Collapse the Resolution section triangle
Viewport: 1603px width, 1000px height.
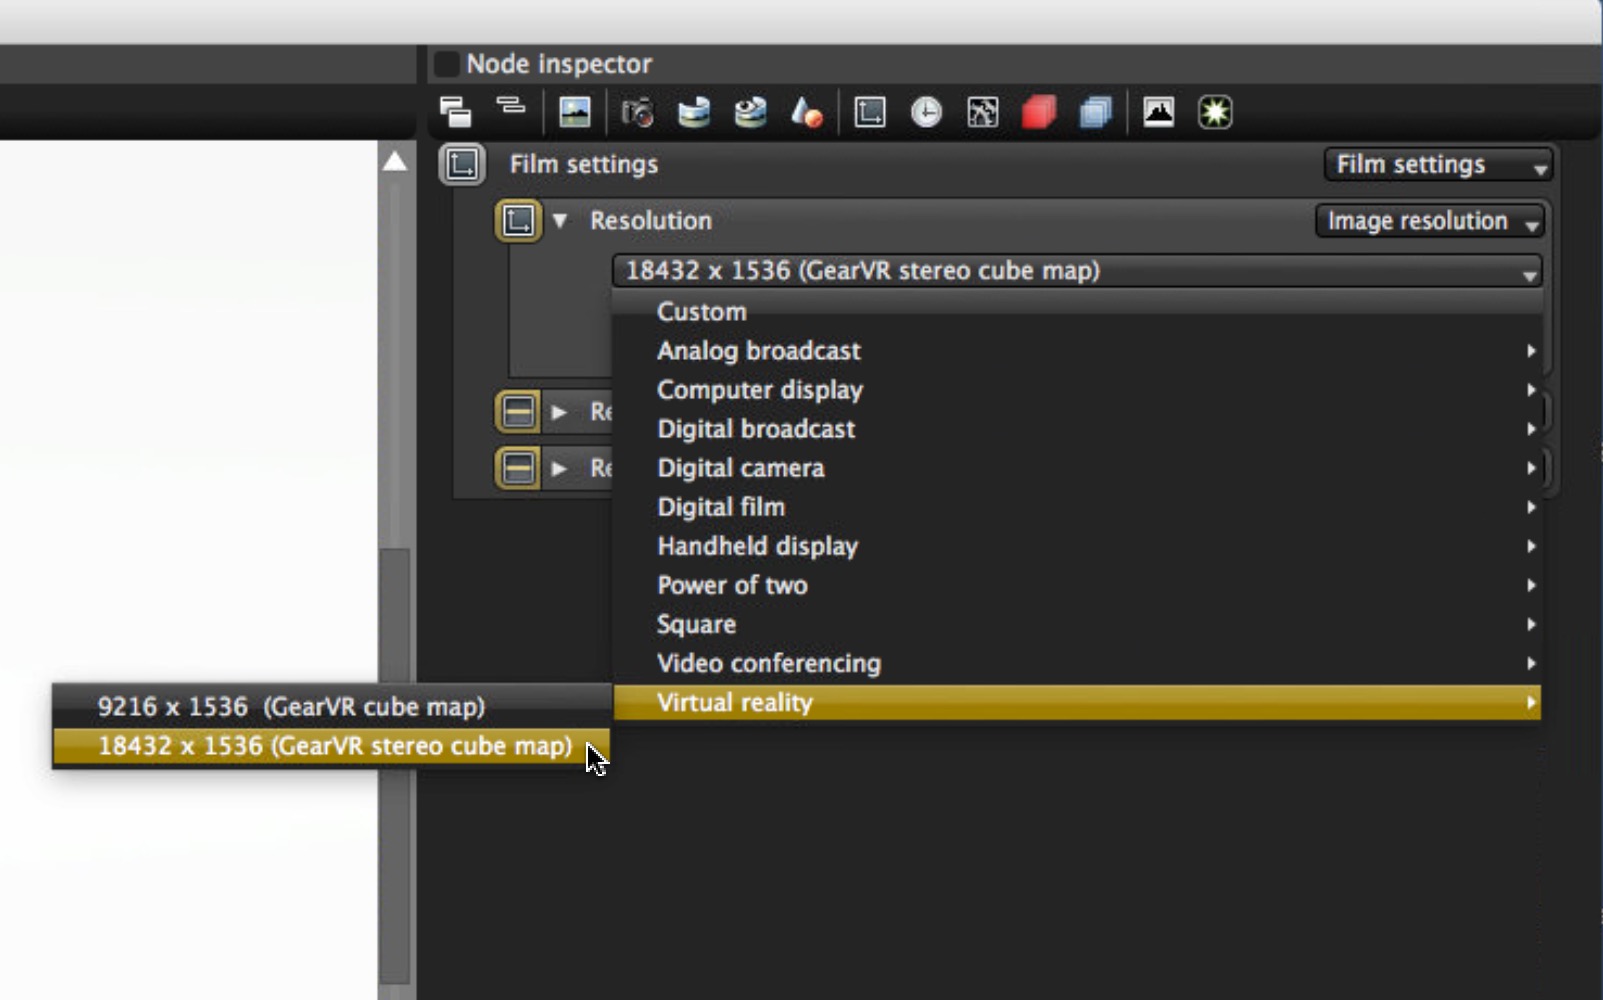point(560,221)
